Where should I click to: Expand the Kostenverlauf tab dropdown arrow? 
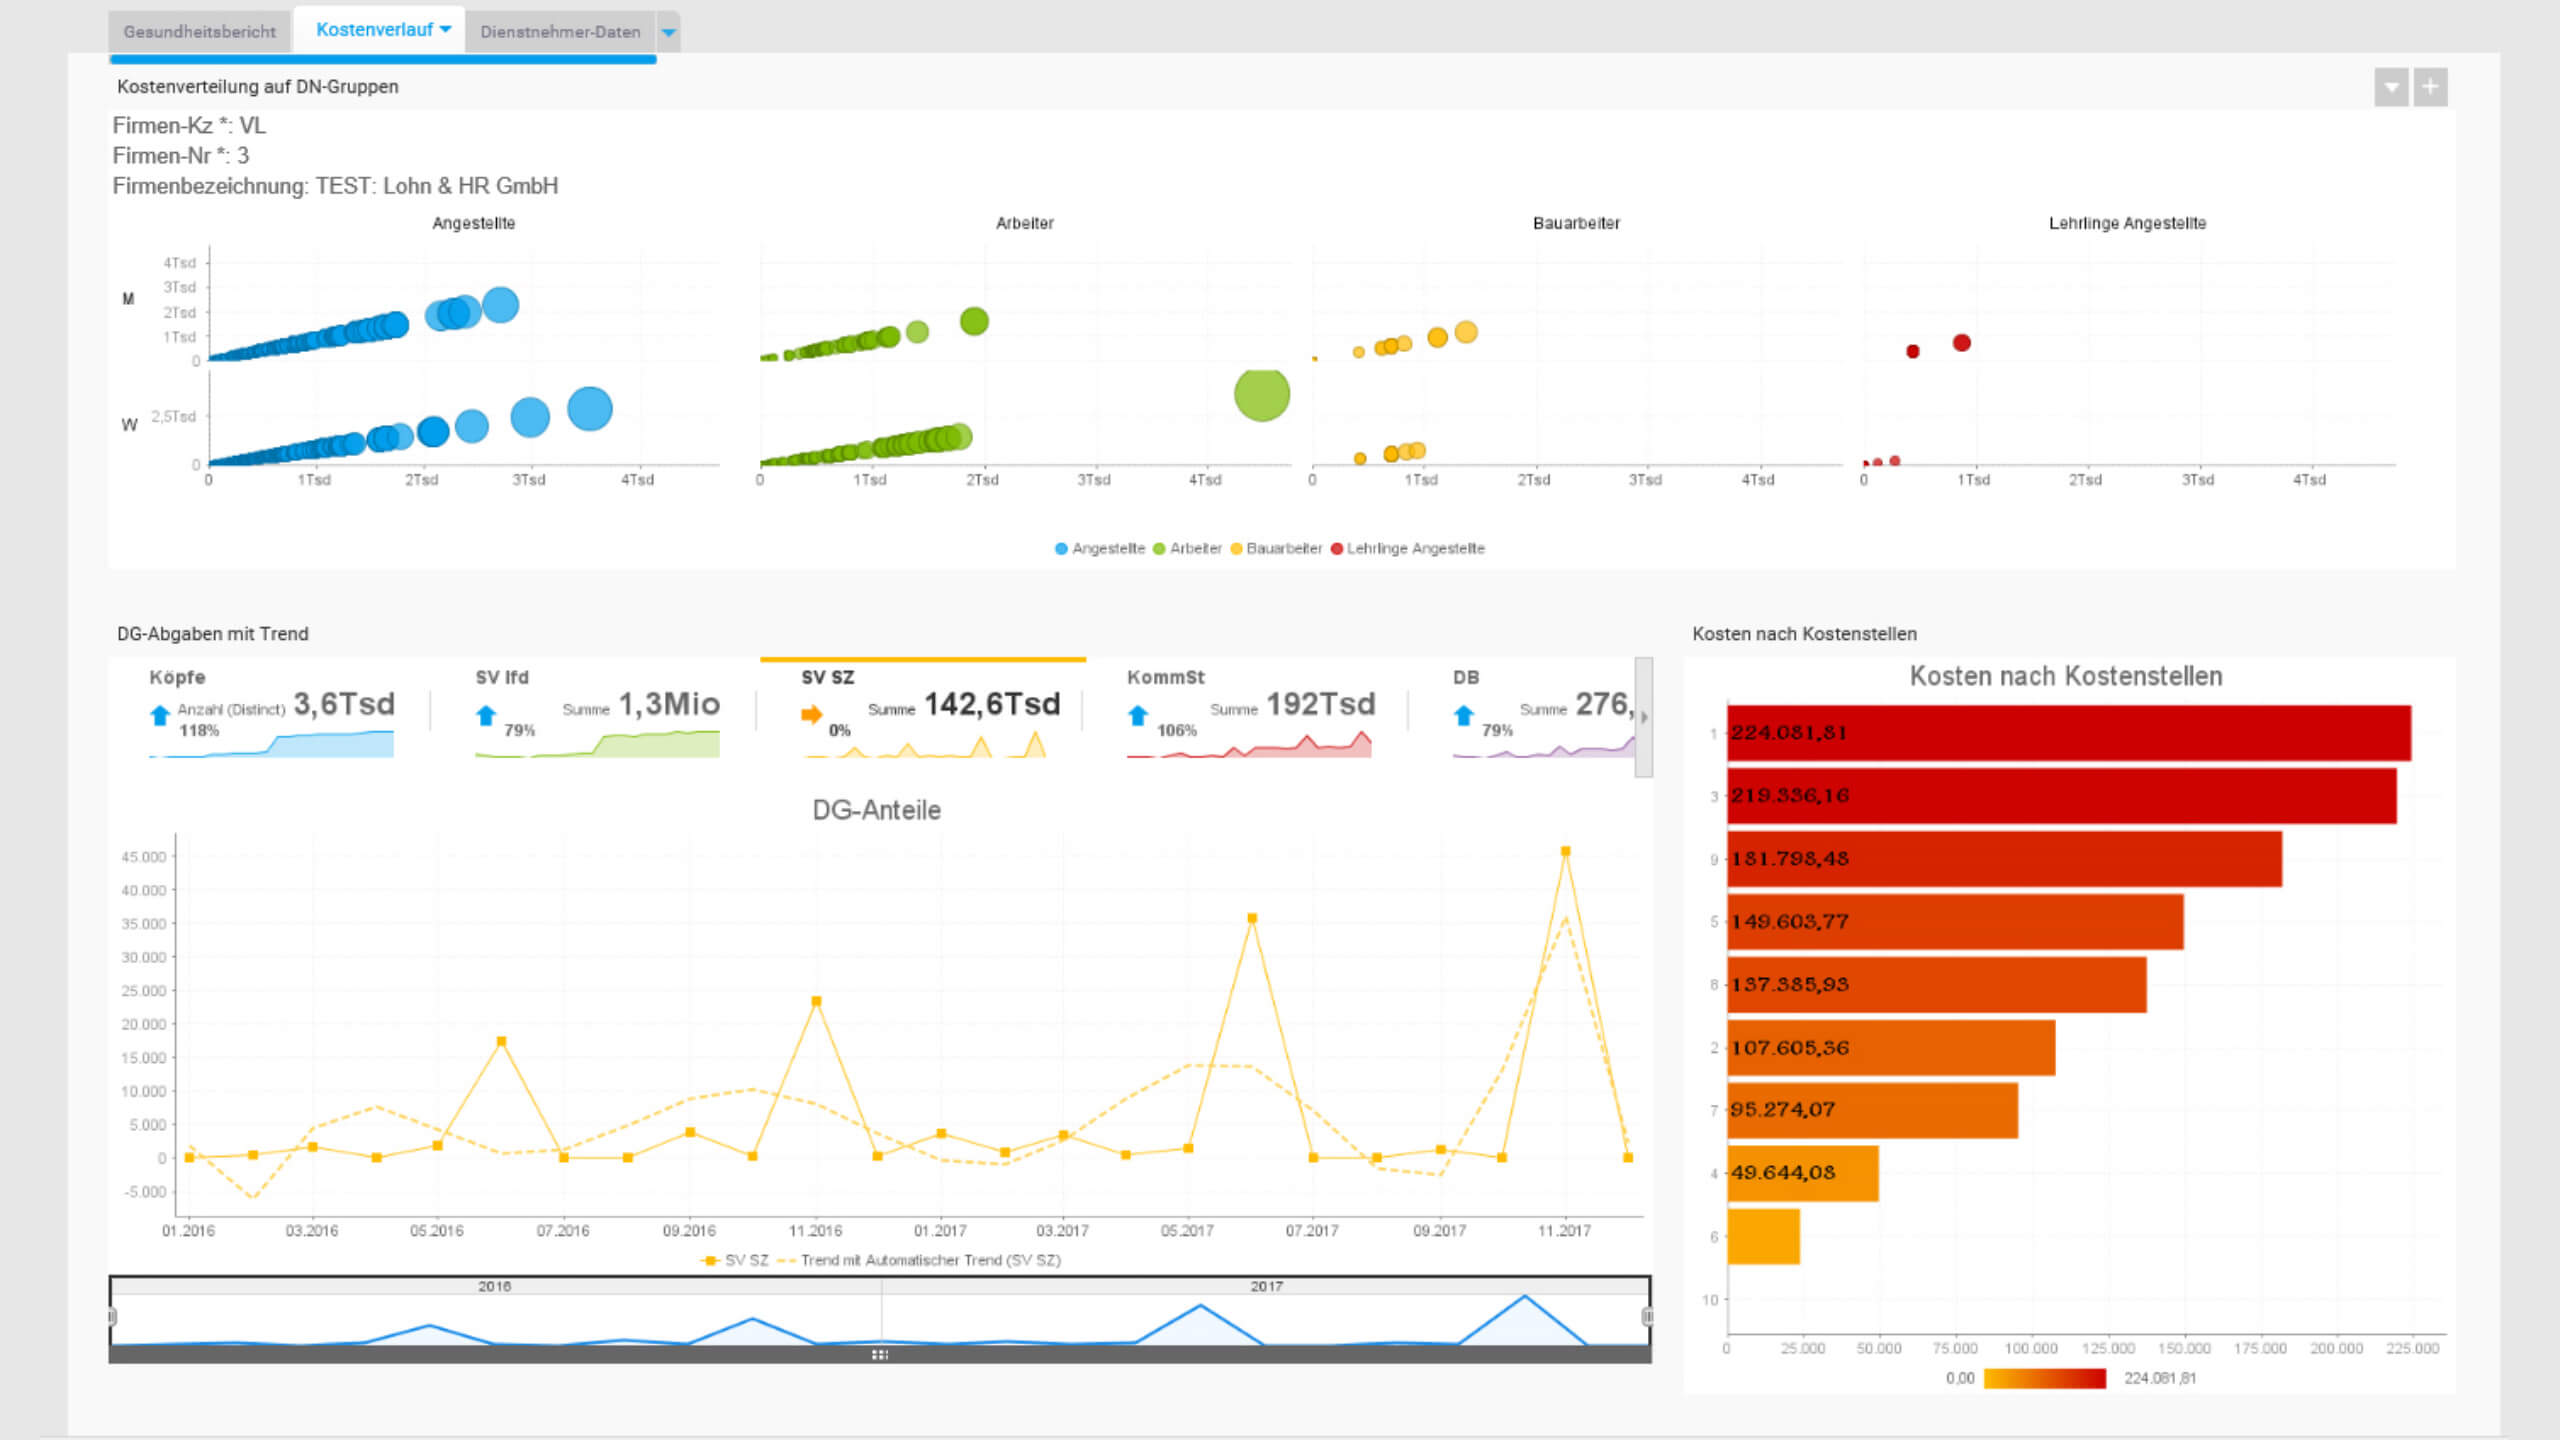[446, 29]
